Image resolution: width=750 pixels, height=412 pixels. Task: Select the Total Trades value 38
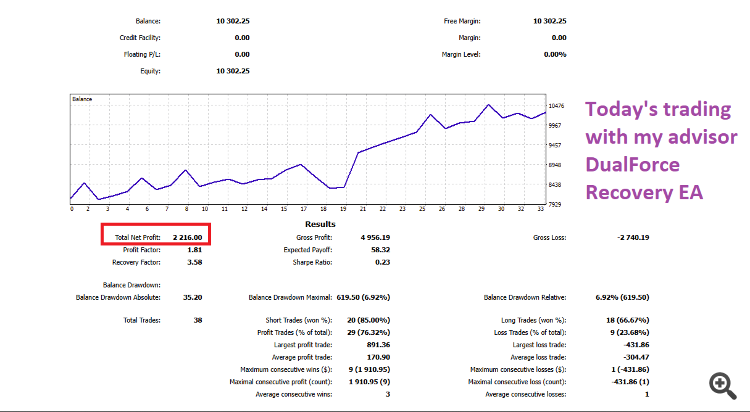pos(198,320)
